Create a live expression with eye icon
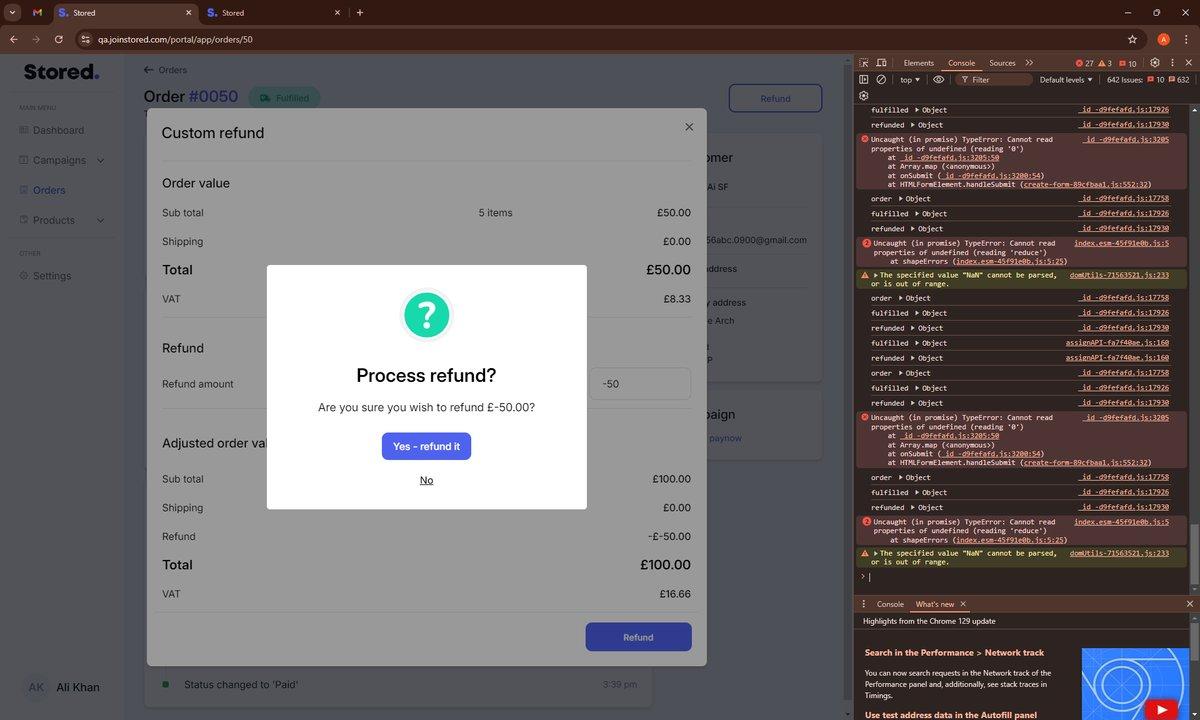 (938, 80)
